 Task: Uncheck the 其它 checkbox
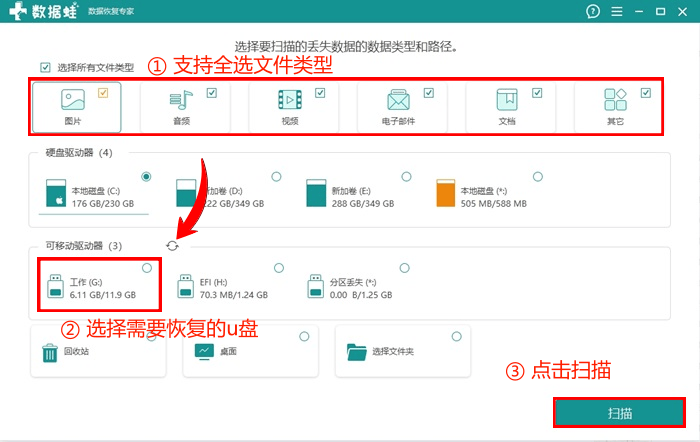coord(646,93)
